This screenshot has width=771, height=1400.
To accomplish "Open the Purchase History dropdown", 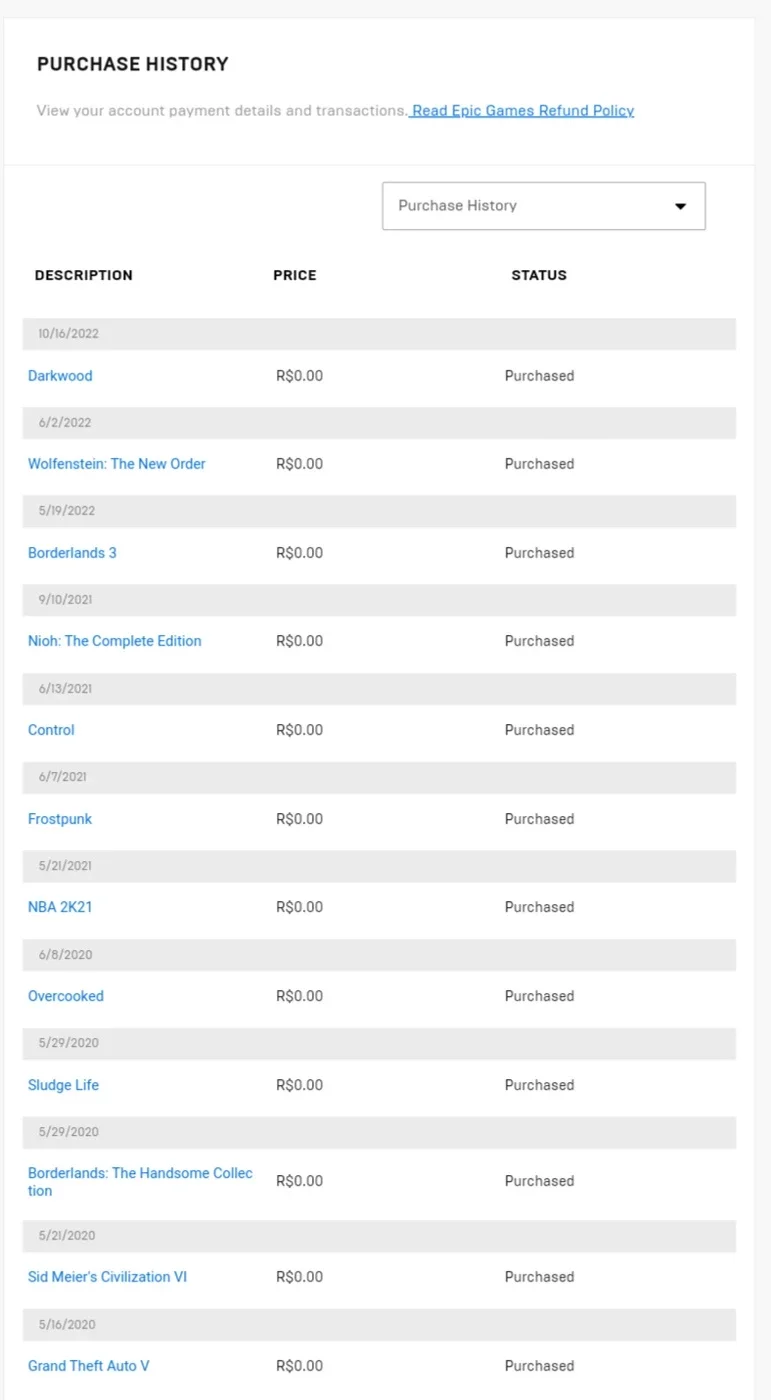I will 544,206.
